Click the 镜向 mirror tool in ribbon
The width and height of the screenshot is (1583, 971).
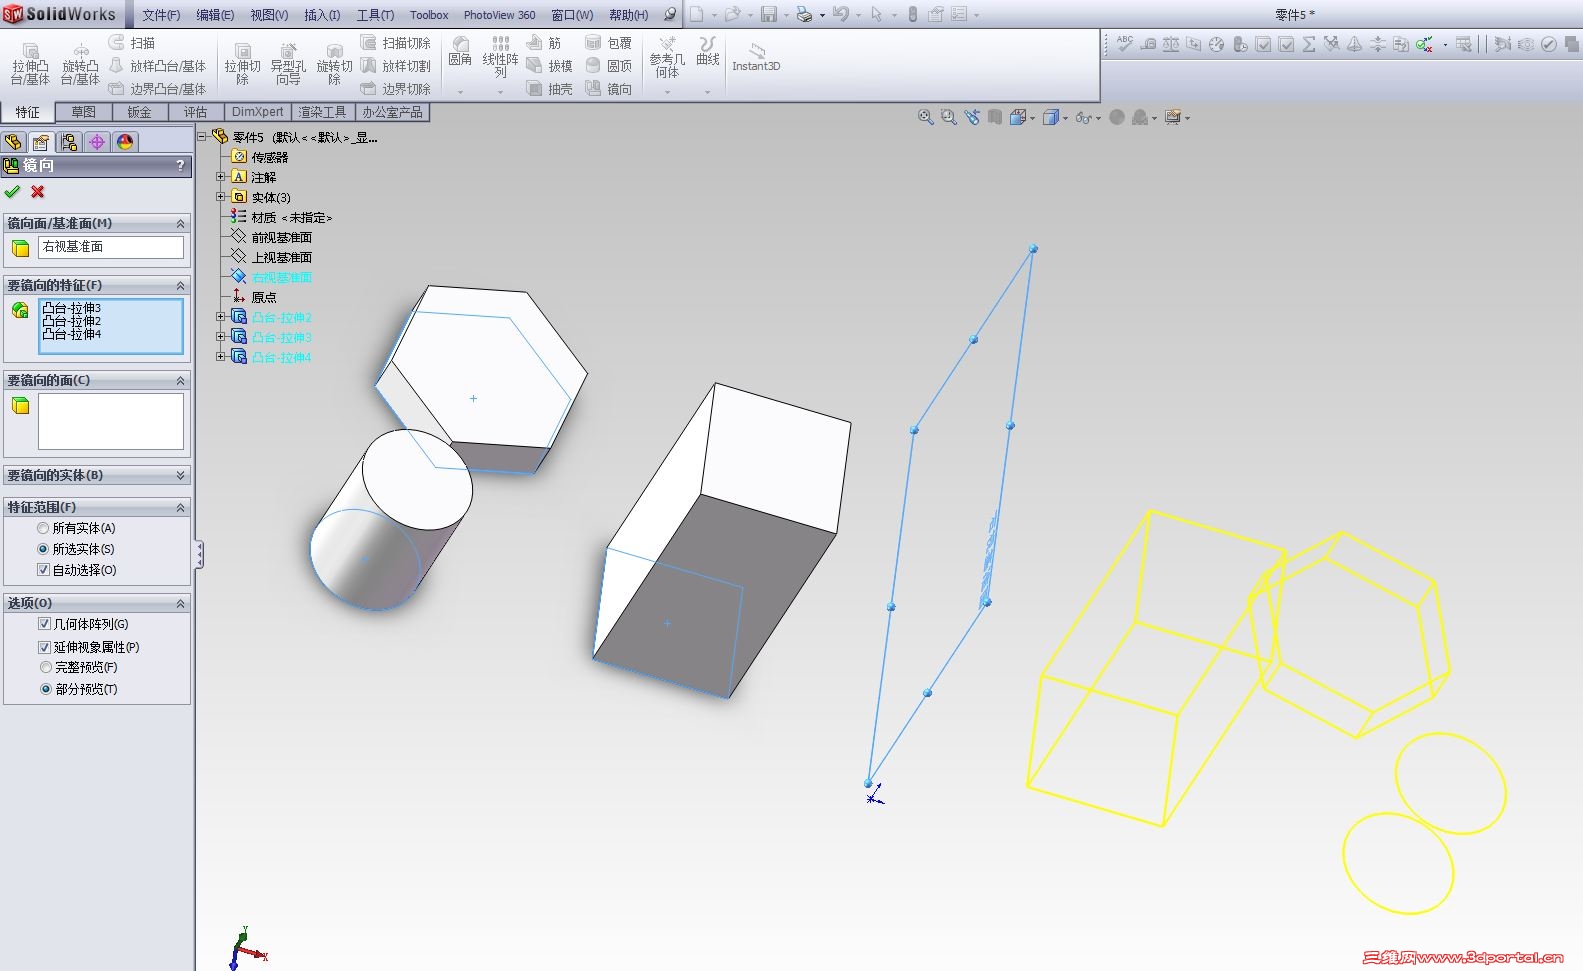click(608, 89)
